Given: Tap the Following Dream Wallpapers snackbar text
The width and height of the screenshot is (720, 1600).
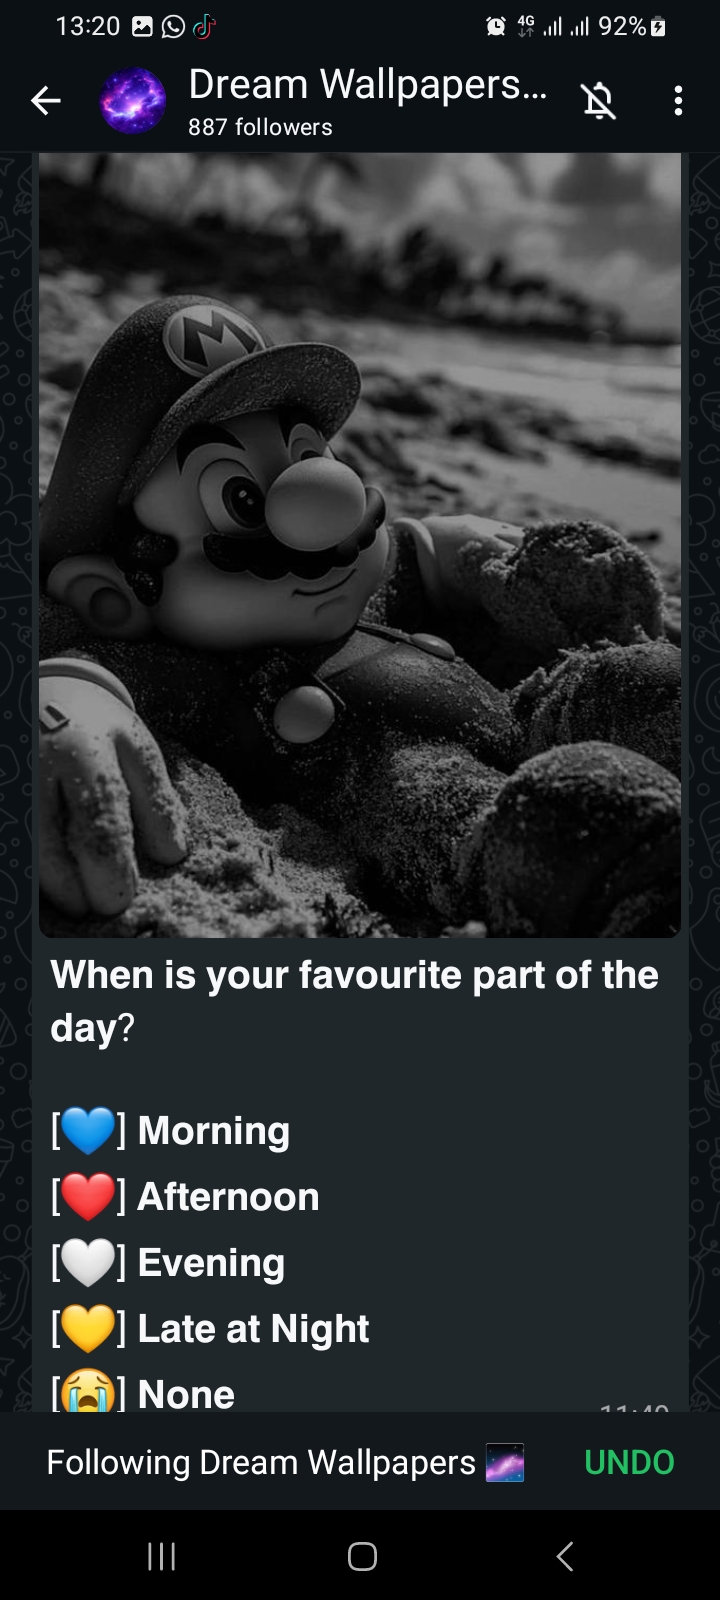Looking at the screenshot, I should point(261,1462).
